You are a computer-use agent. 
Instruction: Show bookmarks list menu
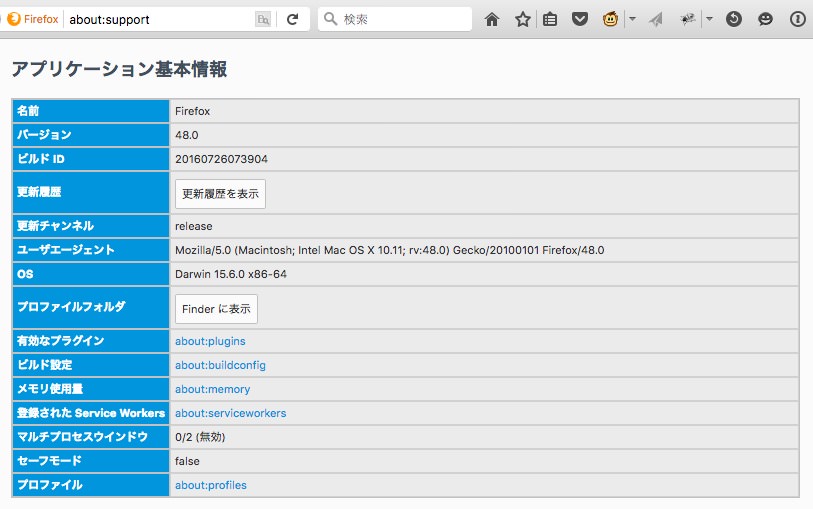[x=550, y=20]
